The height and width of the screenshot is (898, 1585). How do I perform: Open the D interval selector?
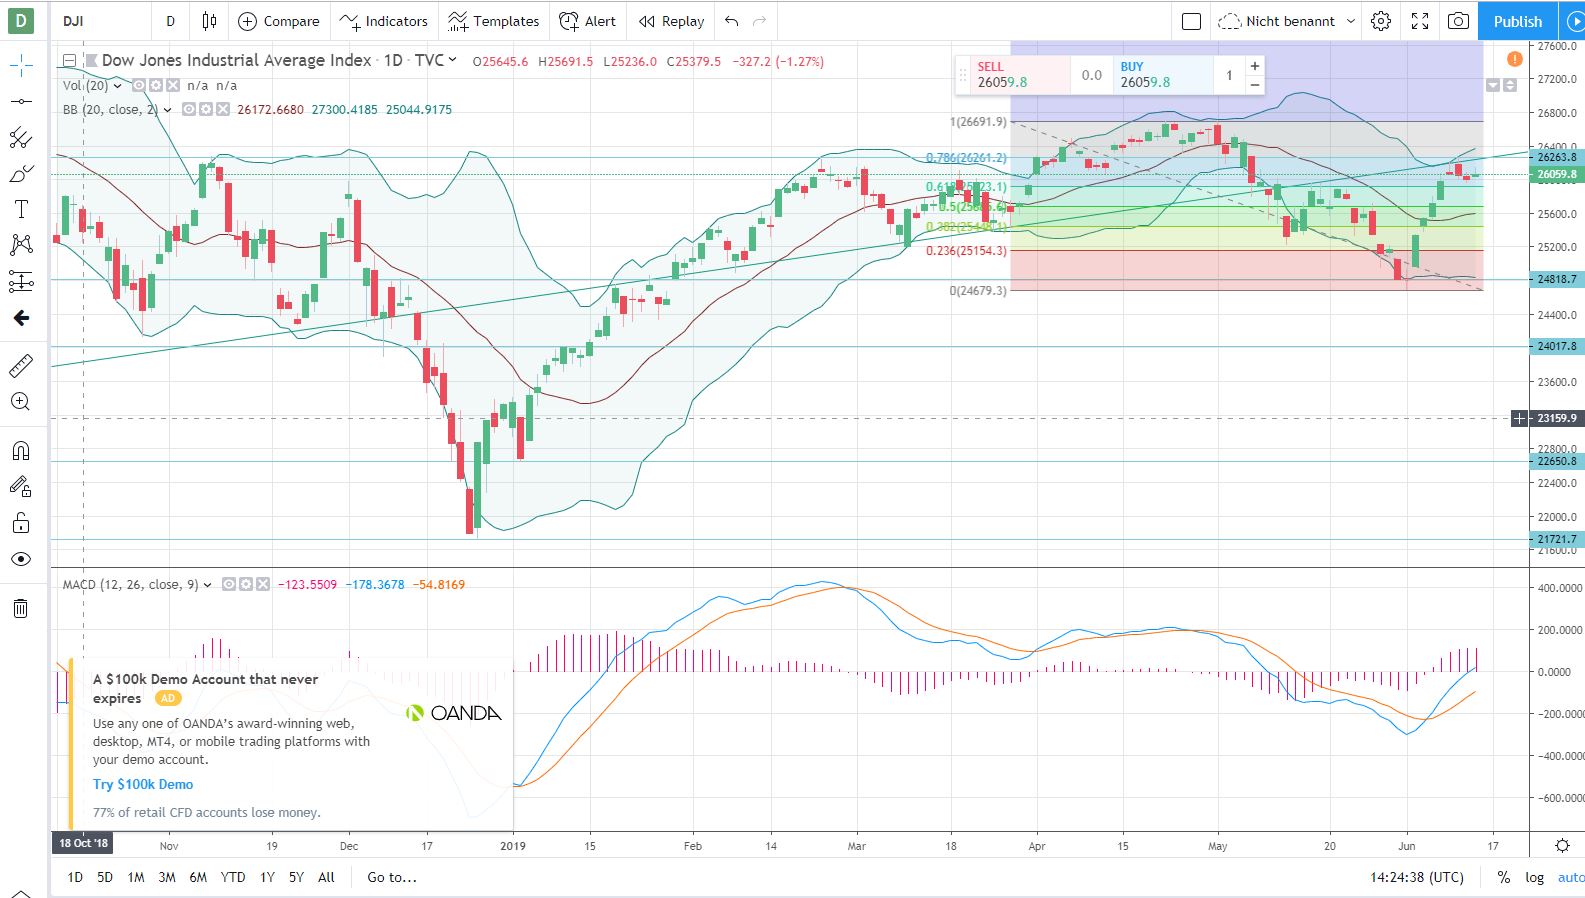click(x=170, y=21)
